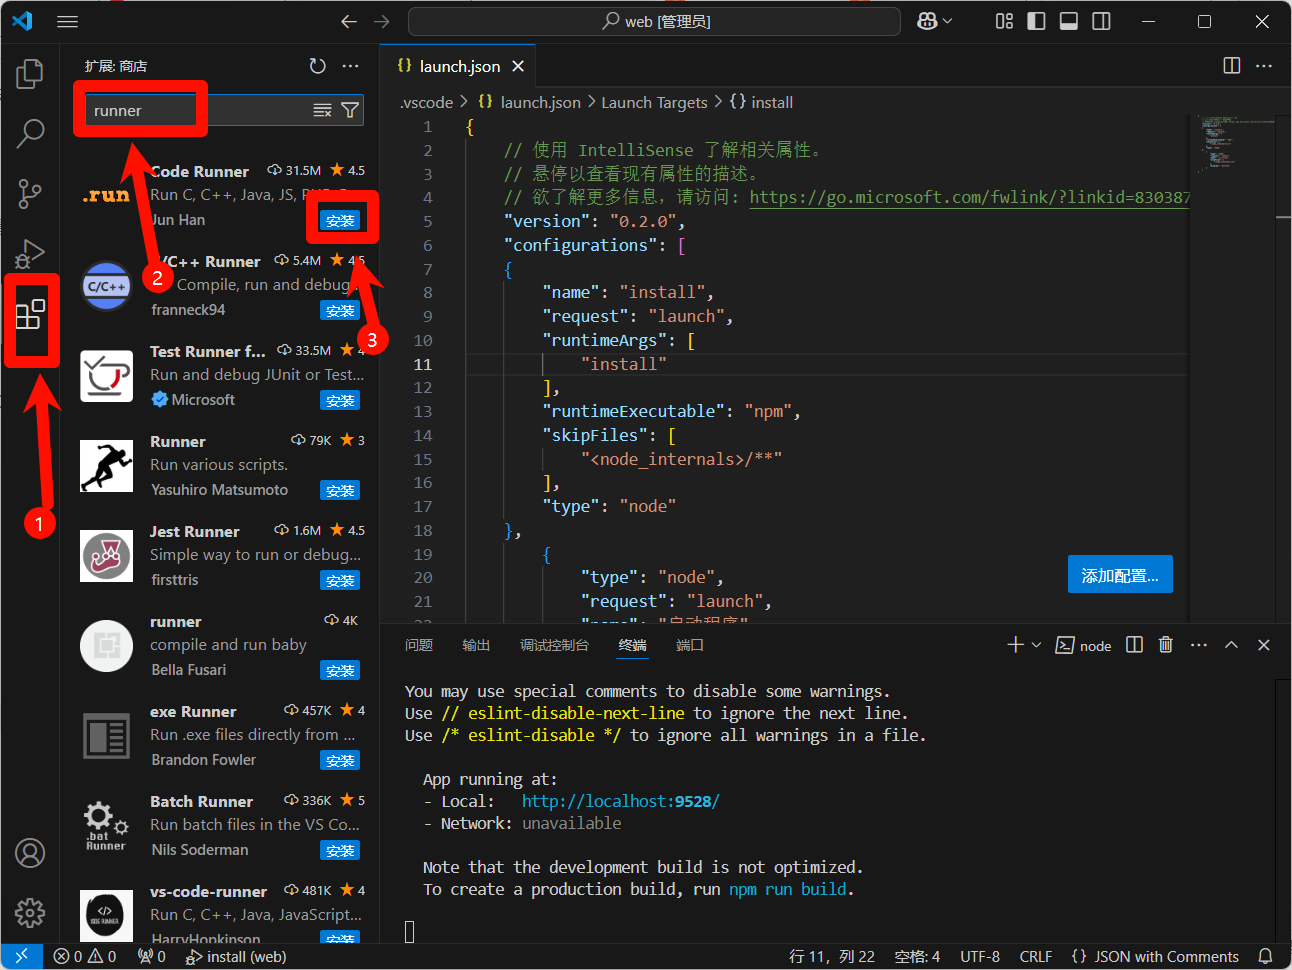Toggle the bottom panel visibility
Image resolution: width=1292 pixels, height=970 pixels.
pyautogui.click(x=1069, y=21)
